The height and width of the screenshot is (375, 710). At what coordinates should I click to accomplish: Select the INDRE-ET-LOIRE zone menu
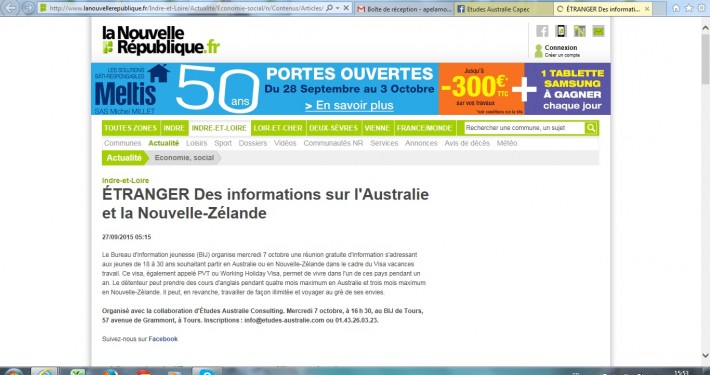tap(219, 128)
